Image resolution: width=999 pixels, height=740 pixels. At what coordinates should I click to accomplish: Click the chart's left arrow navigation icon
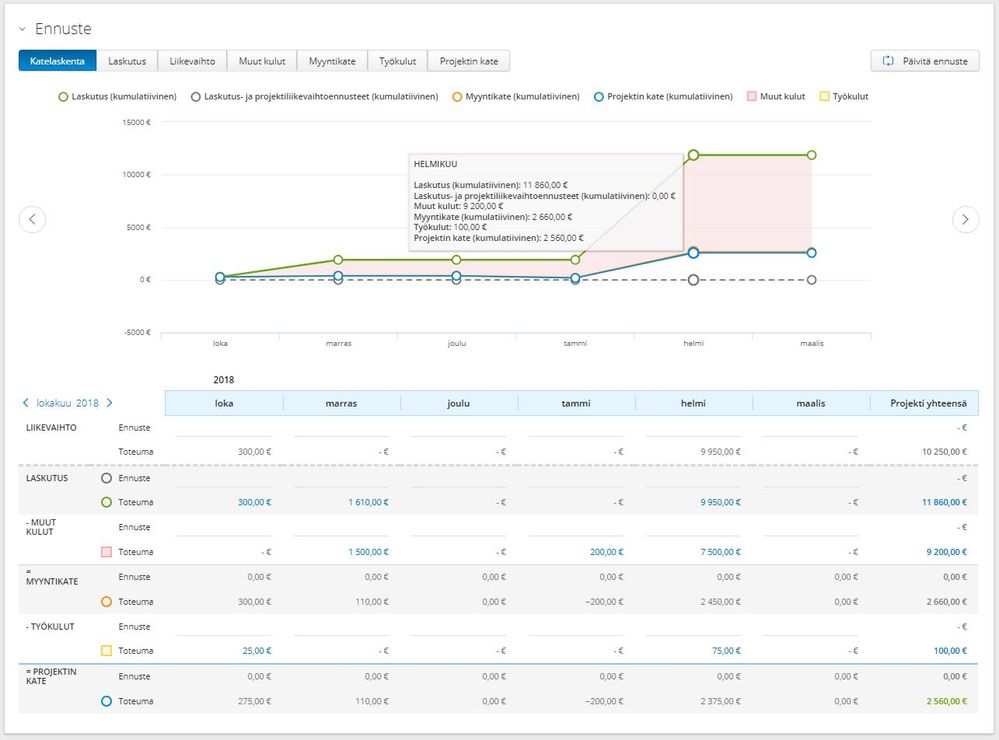click(32, 219)
